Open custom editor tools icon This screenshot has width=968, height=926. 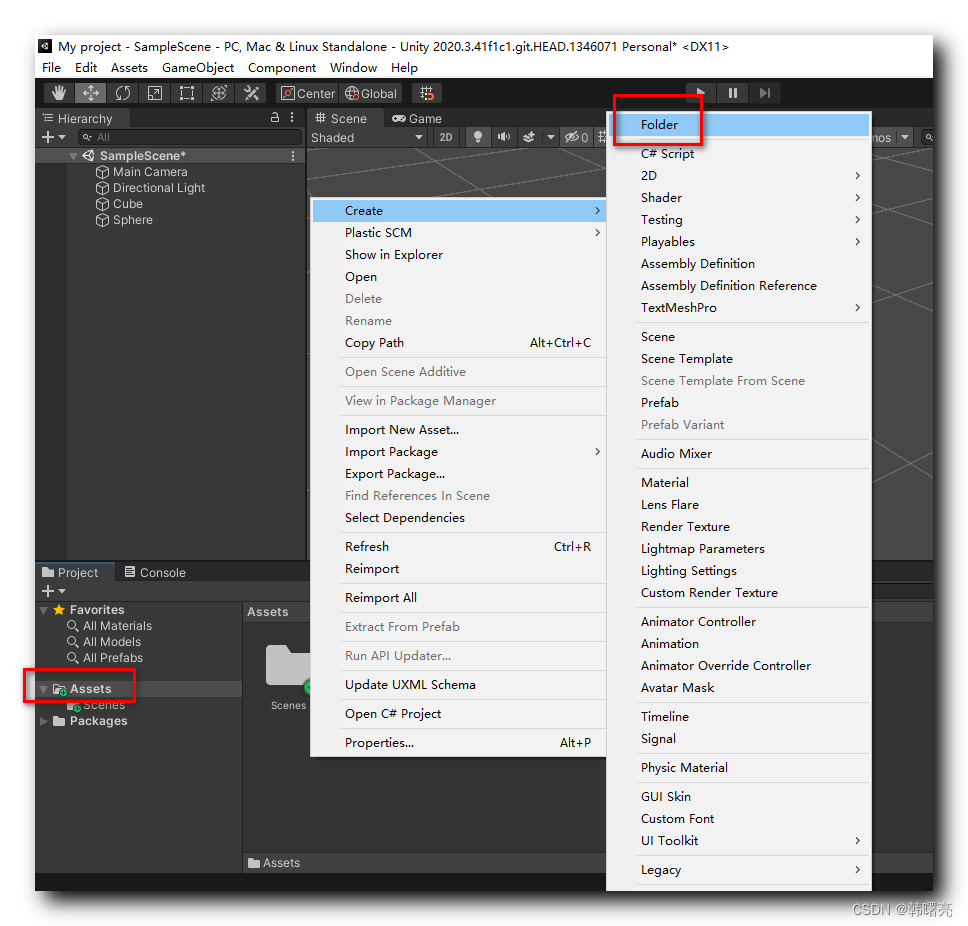tap(251, 93)
